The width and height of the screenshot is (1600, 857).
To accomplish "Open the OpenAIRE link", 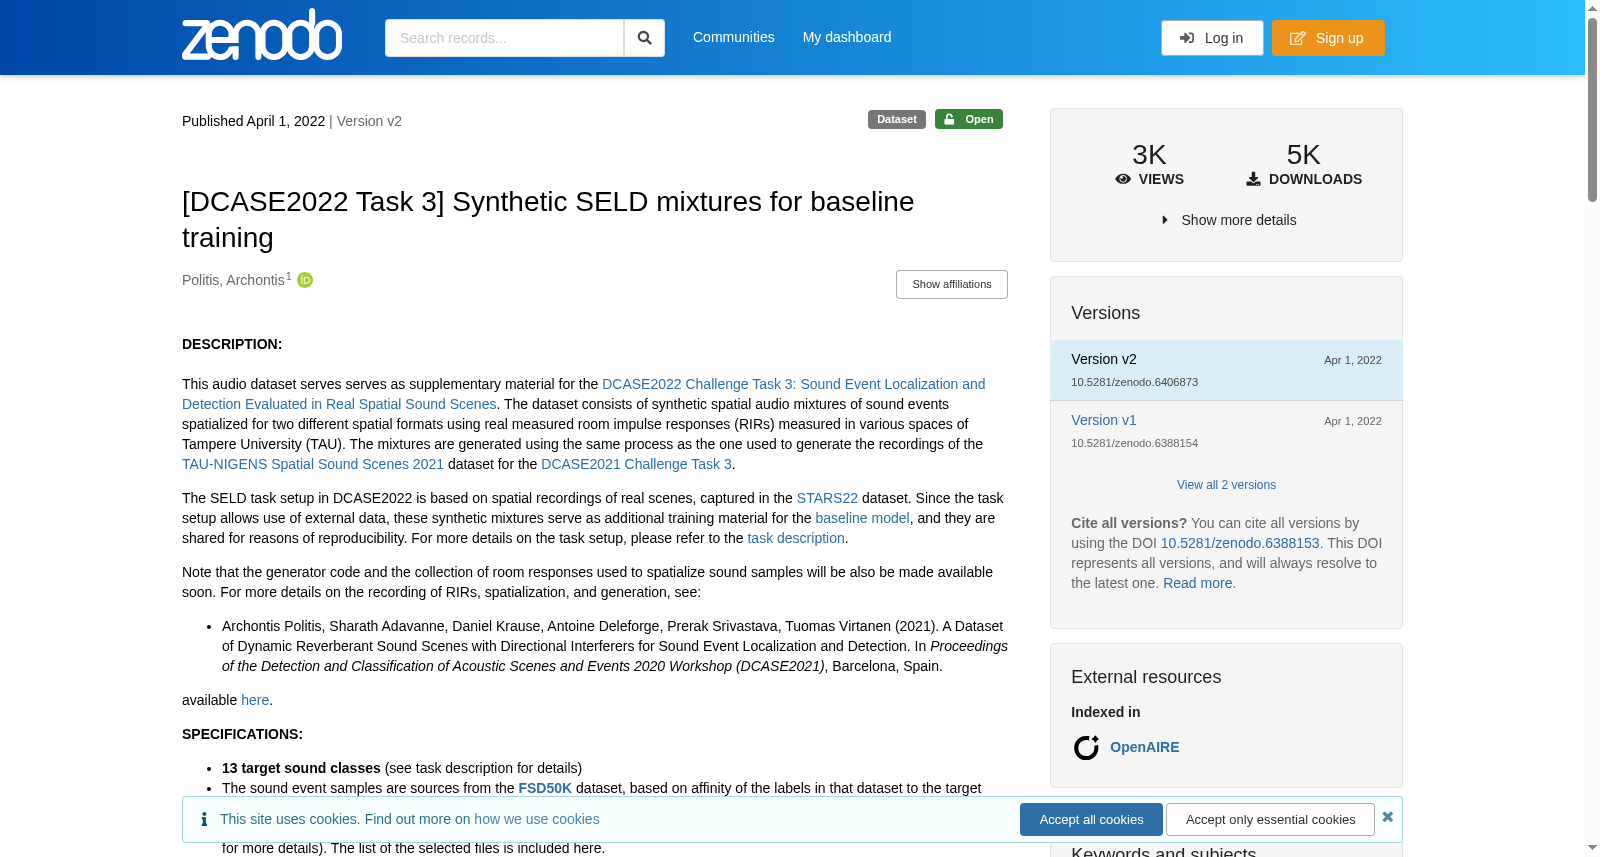I will point(1145,747).
